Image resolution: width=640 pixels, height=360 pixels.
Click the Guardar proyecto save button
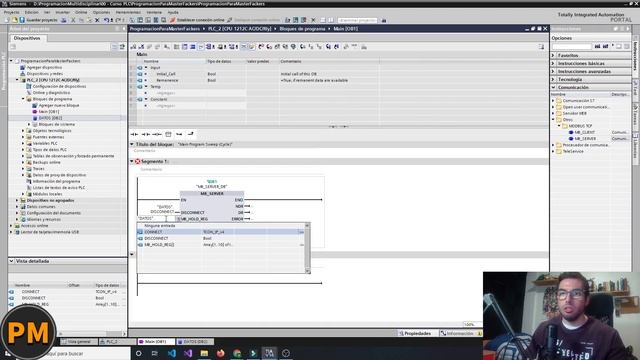coord(39,20)
